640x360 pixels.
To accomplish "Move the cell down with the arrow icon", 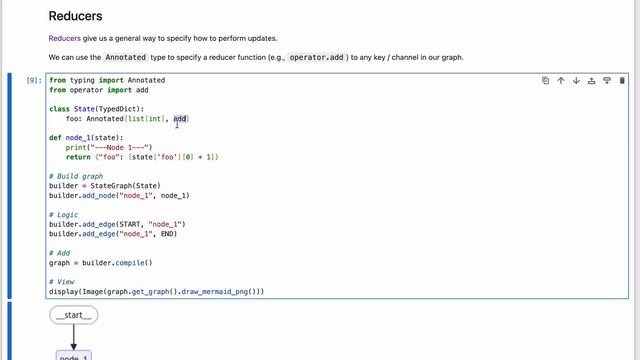I will click(576, 80).
